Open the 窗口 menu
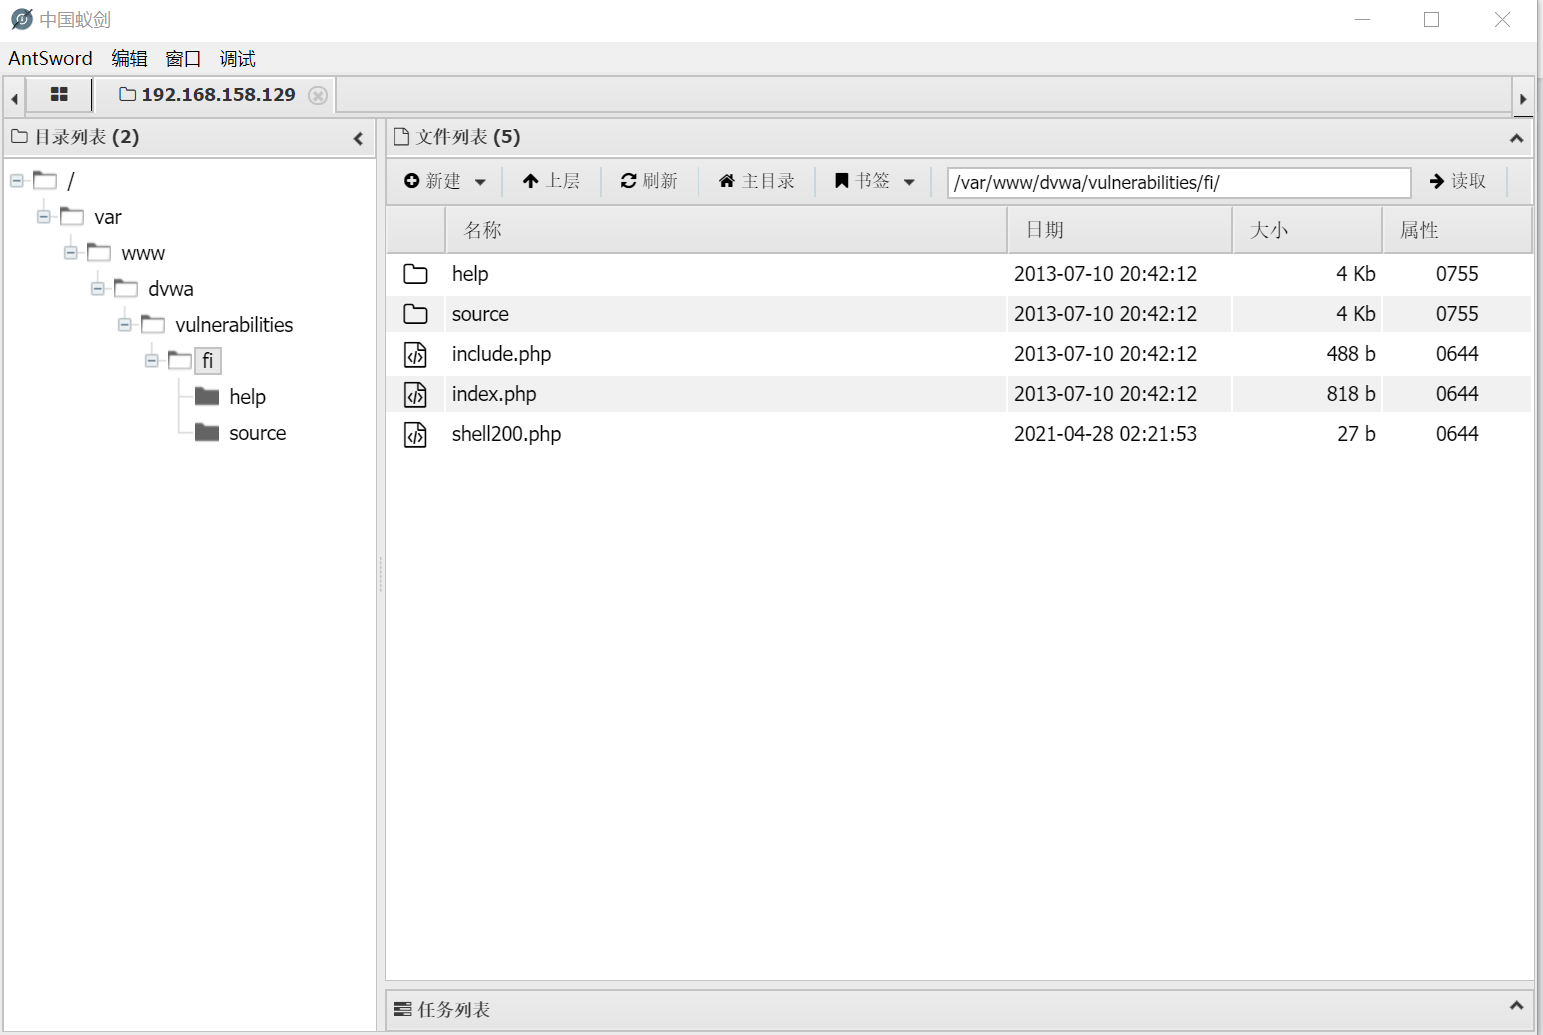Image resolution: width=1543 pixels, height=1035 pixels. pyautogui.click(x=183, y=59)
